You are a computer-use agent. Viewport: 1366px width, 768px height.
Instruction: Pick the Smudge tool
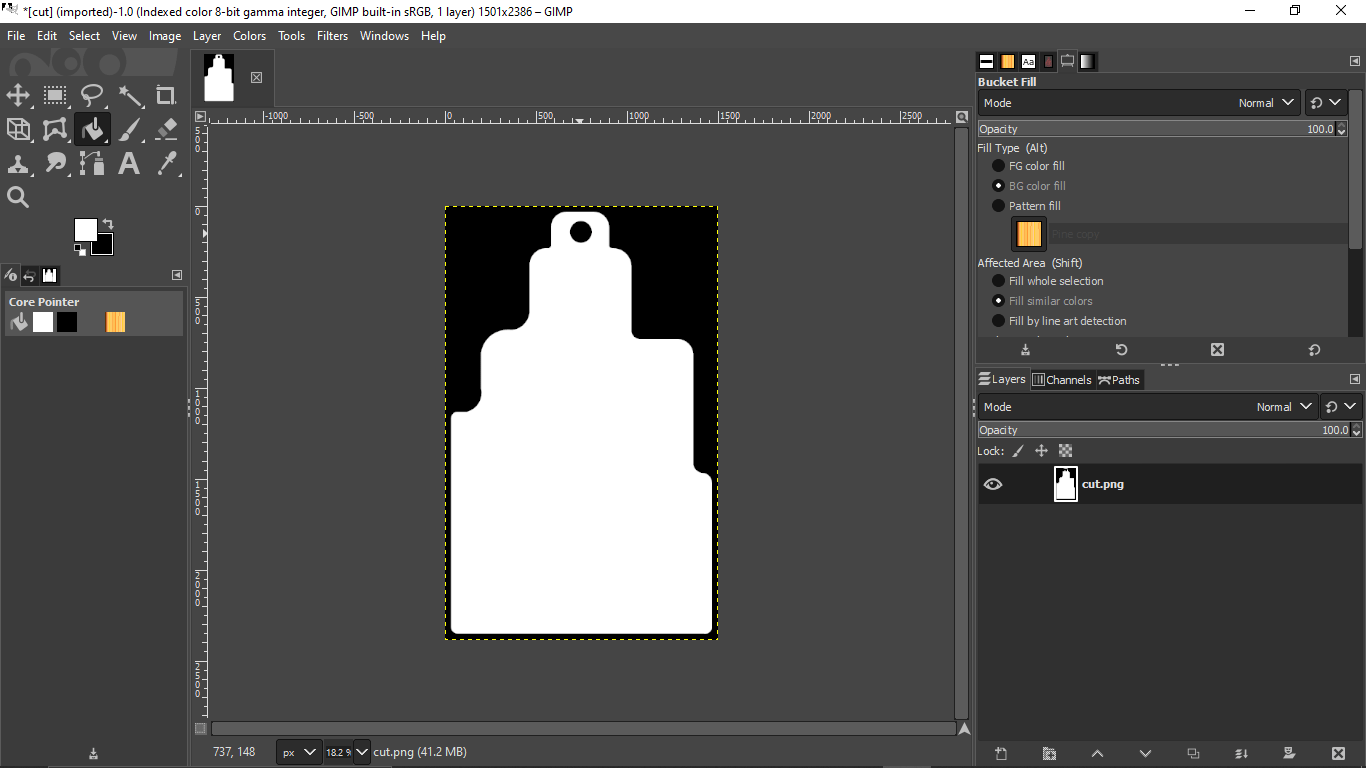coord(55,163)
